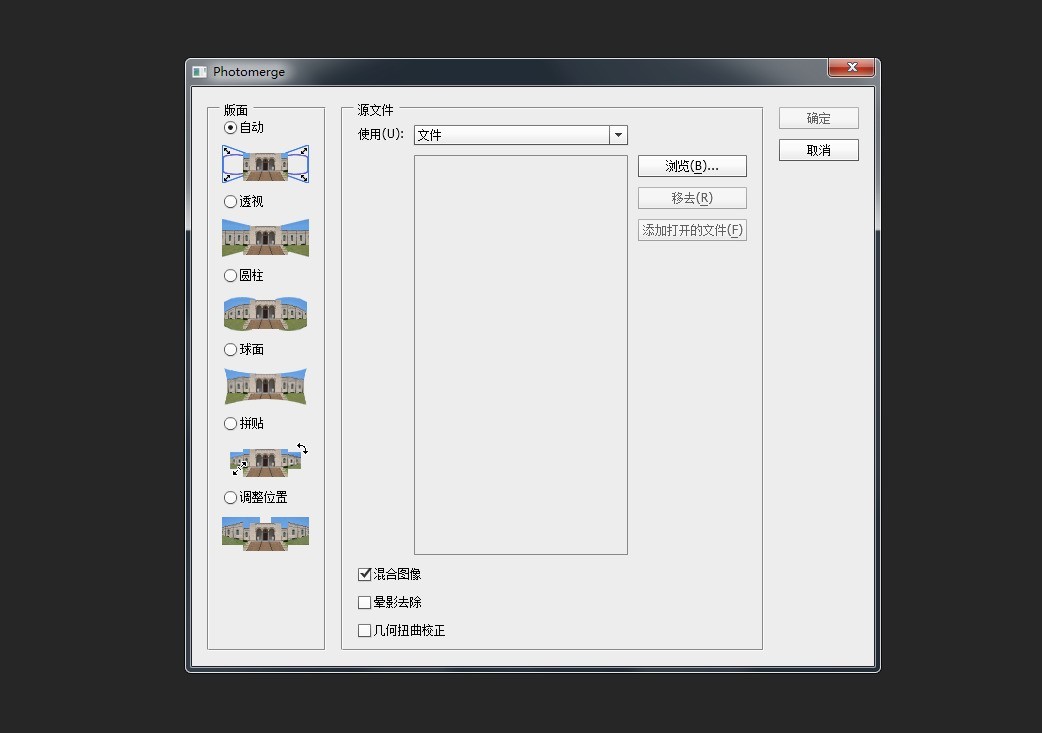The width and height of the screenshot is (1042, 733).
Task: Click the 添加打开的文件(F) button
Action: [x=692, y=230]
